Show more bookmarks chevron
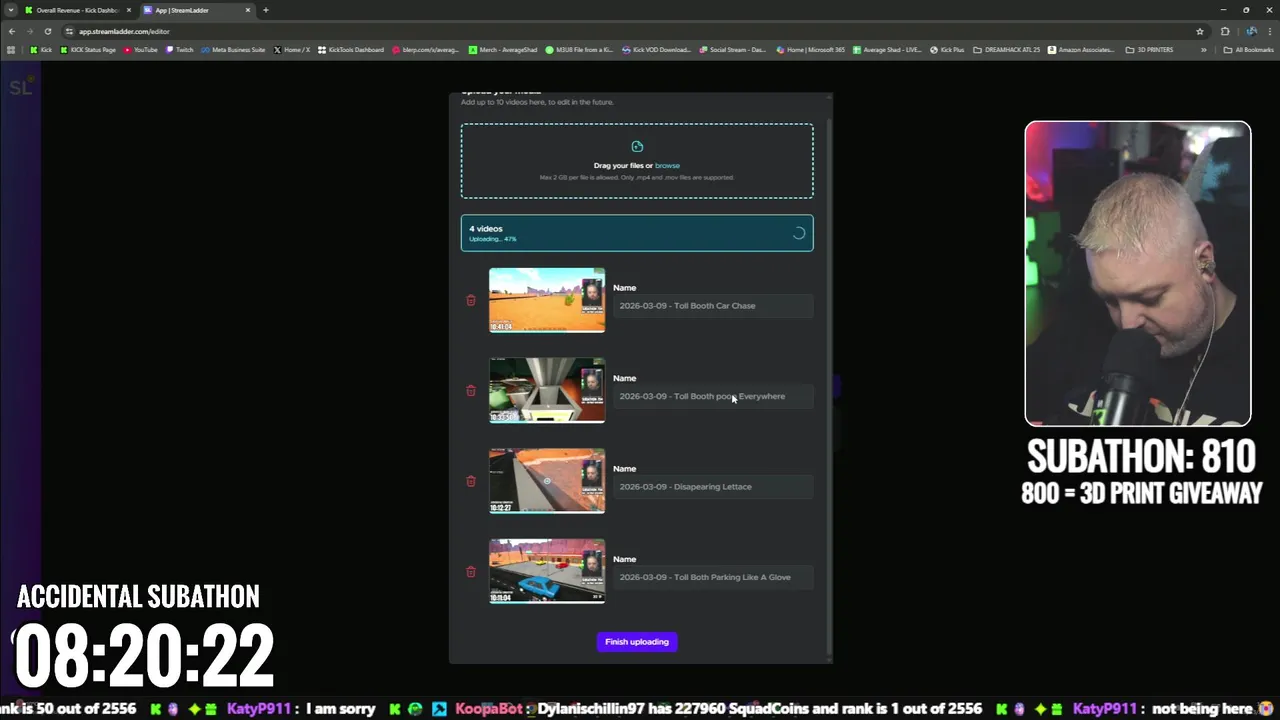Image resolution: width=1280 pixels, height=720 pixels. pyautogui.click(x=1203, y=49)
